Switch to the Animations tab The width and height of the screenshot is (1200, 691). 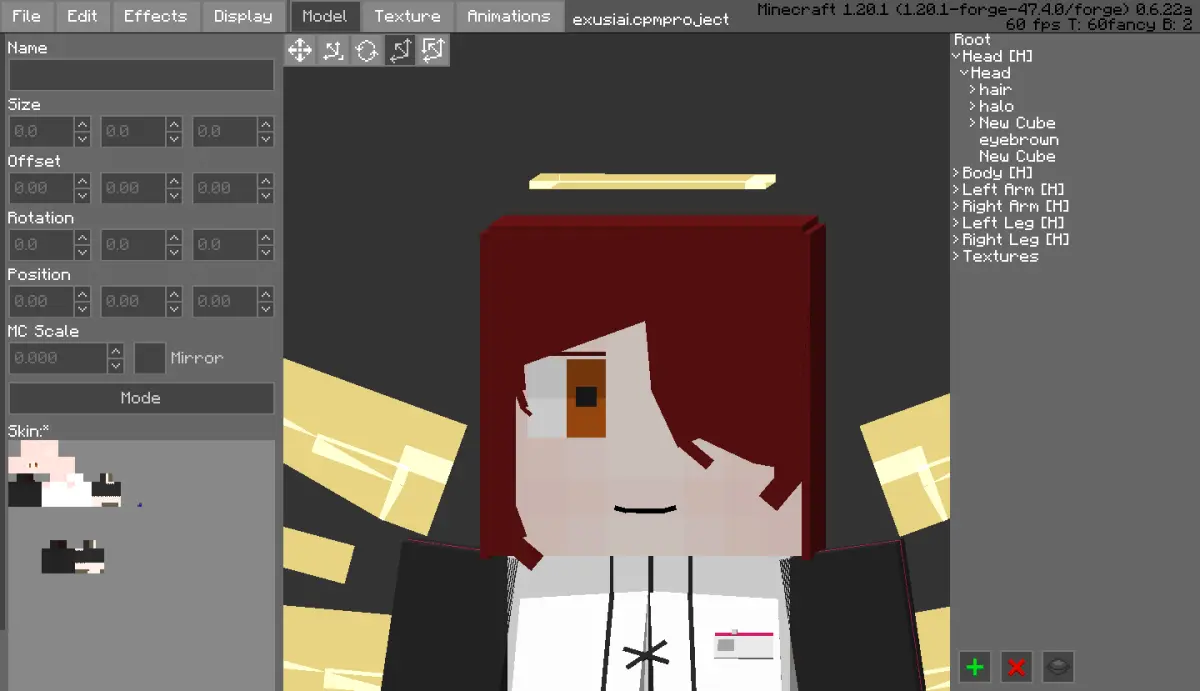coord(508,16)
